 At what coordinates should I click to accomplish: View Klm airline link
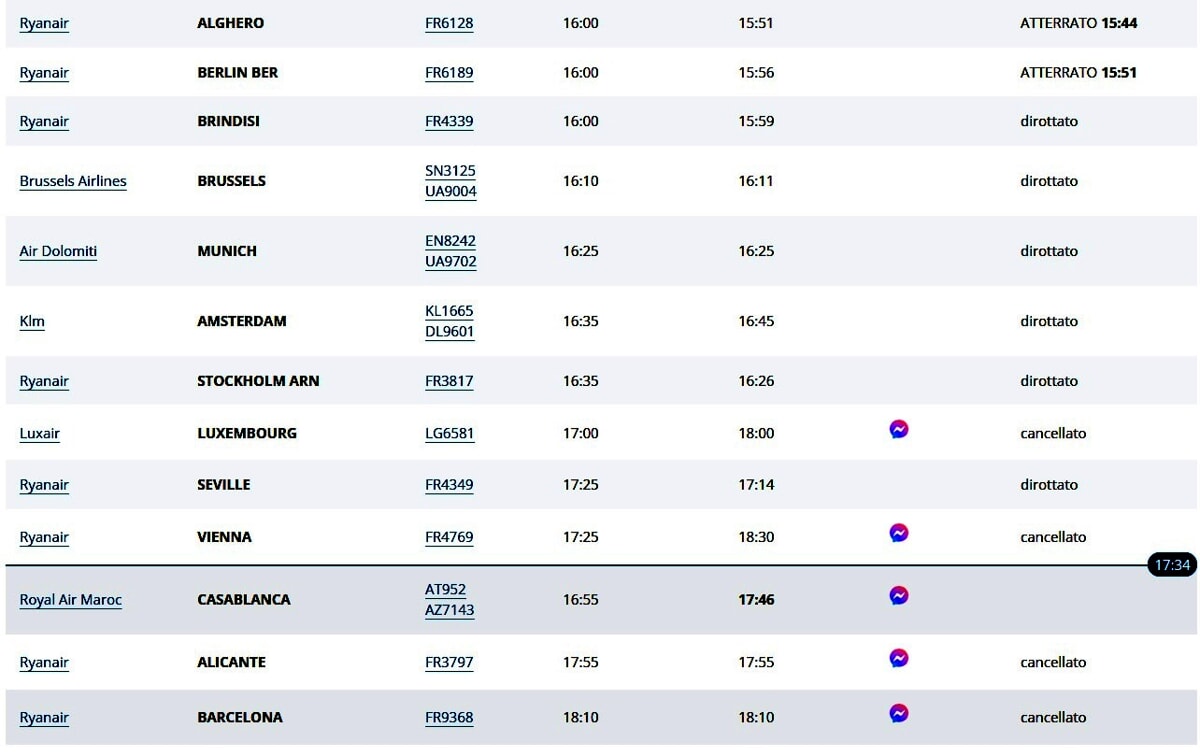(x=32, y=321)
